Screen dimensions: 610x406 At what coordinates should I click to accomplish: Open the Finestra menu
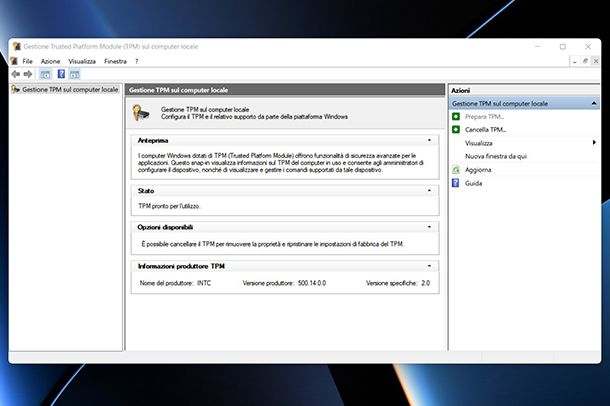coord(115,61)
